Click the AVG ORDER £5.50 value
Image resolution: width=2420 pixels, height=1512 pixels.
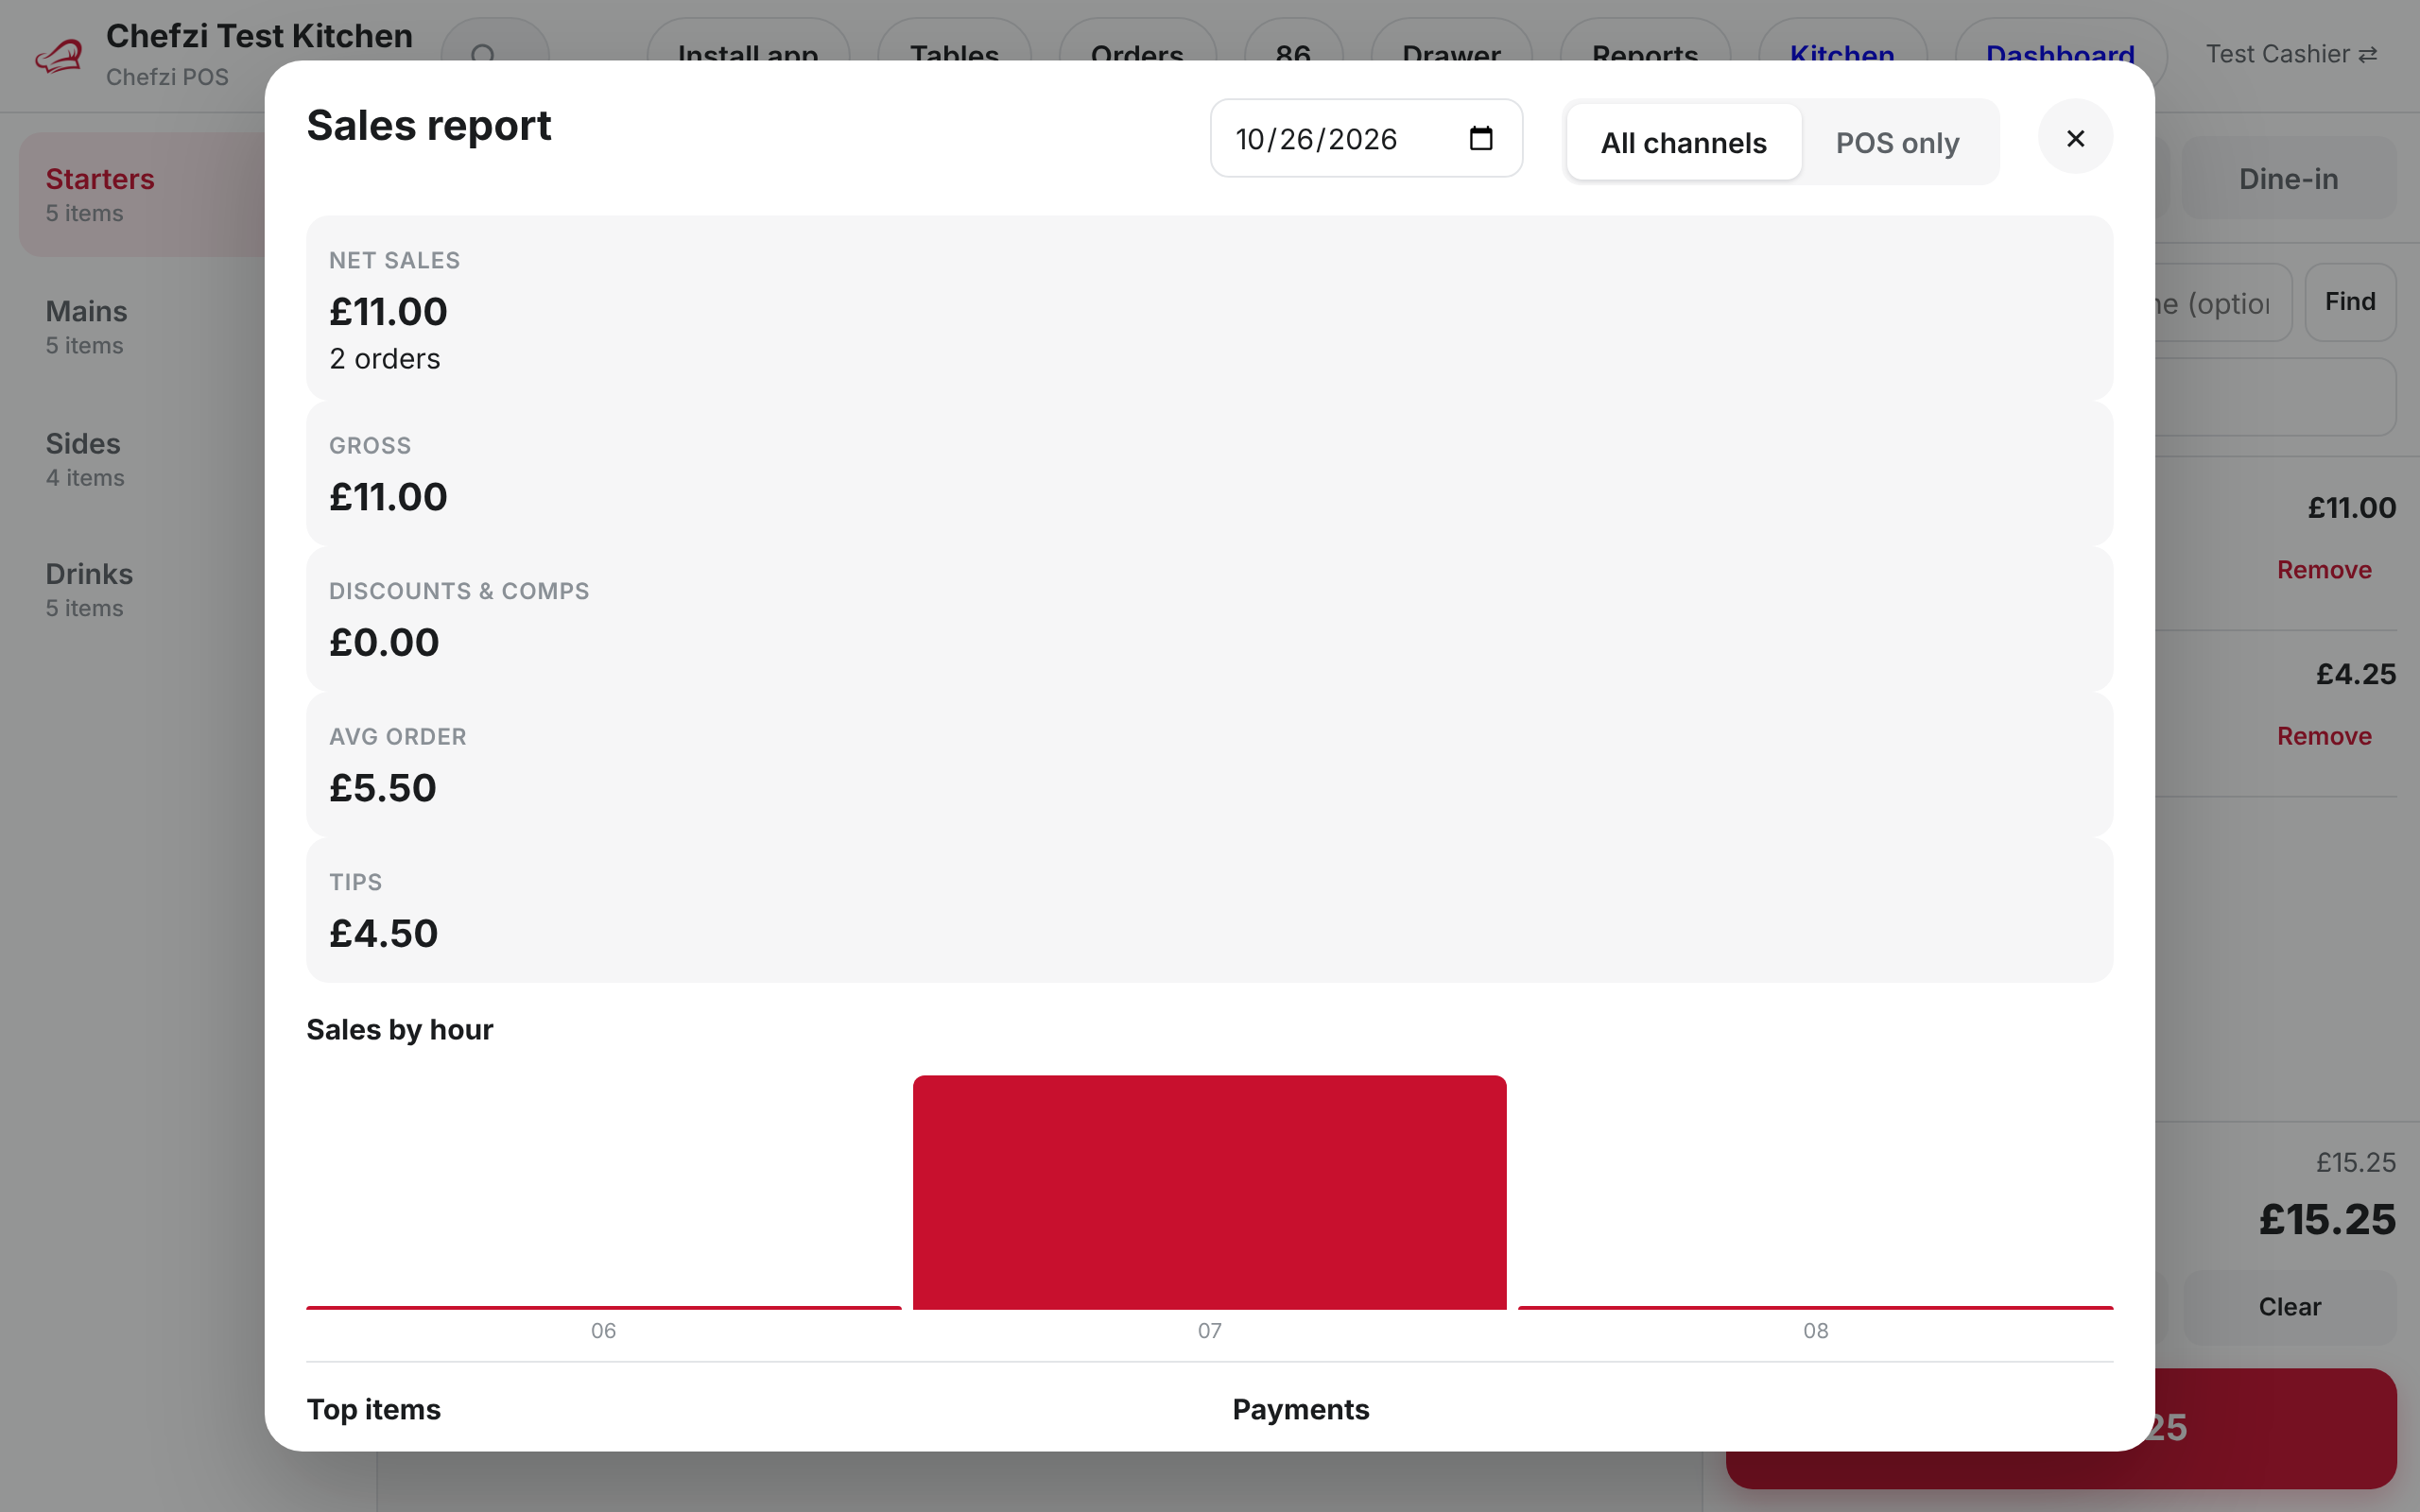[x=383, y=788]
